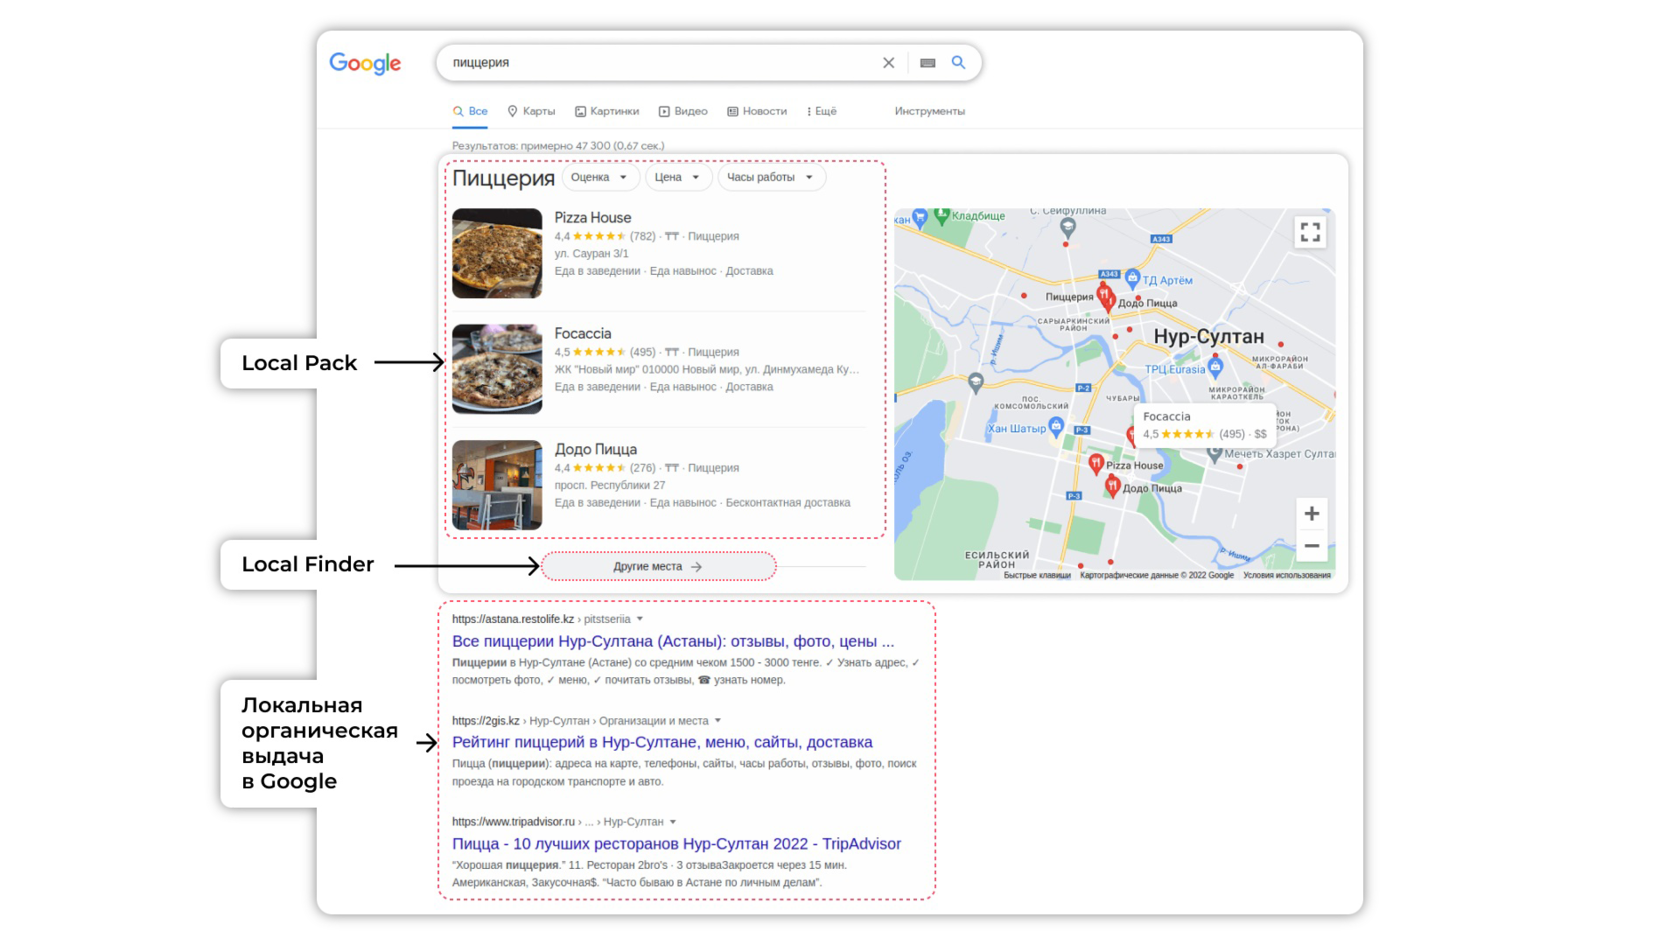Viewport: 1680px width, 945px height.
Task: Click Нур-Султан city label on map
Action: point(1209,336)
